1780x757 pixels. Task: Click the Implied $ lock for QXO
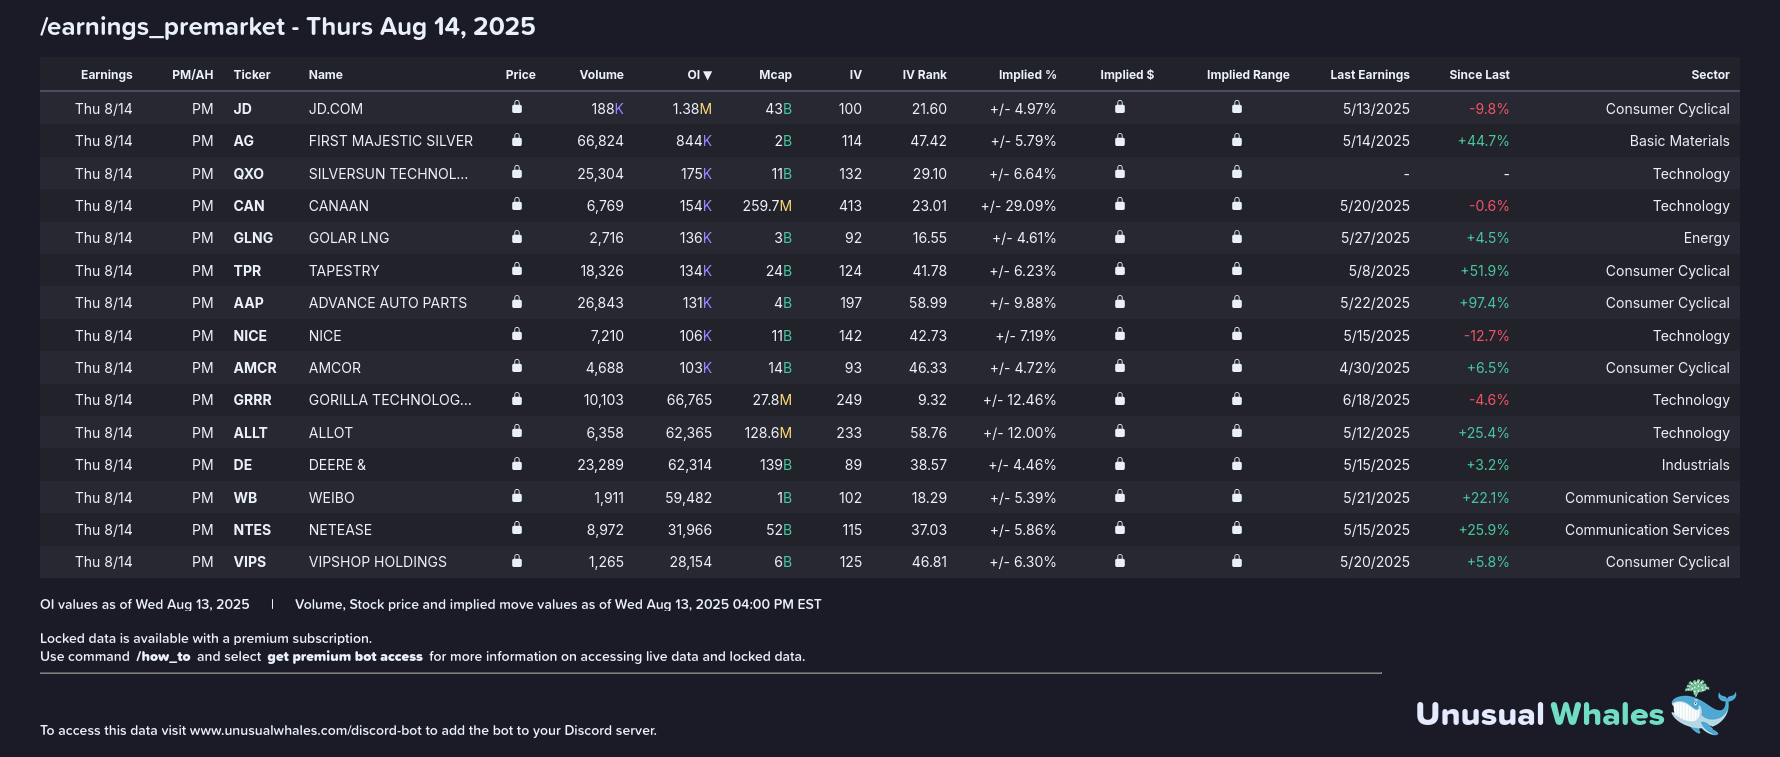[1120, 172]
